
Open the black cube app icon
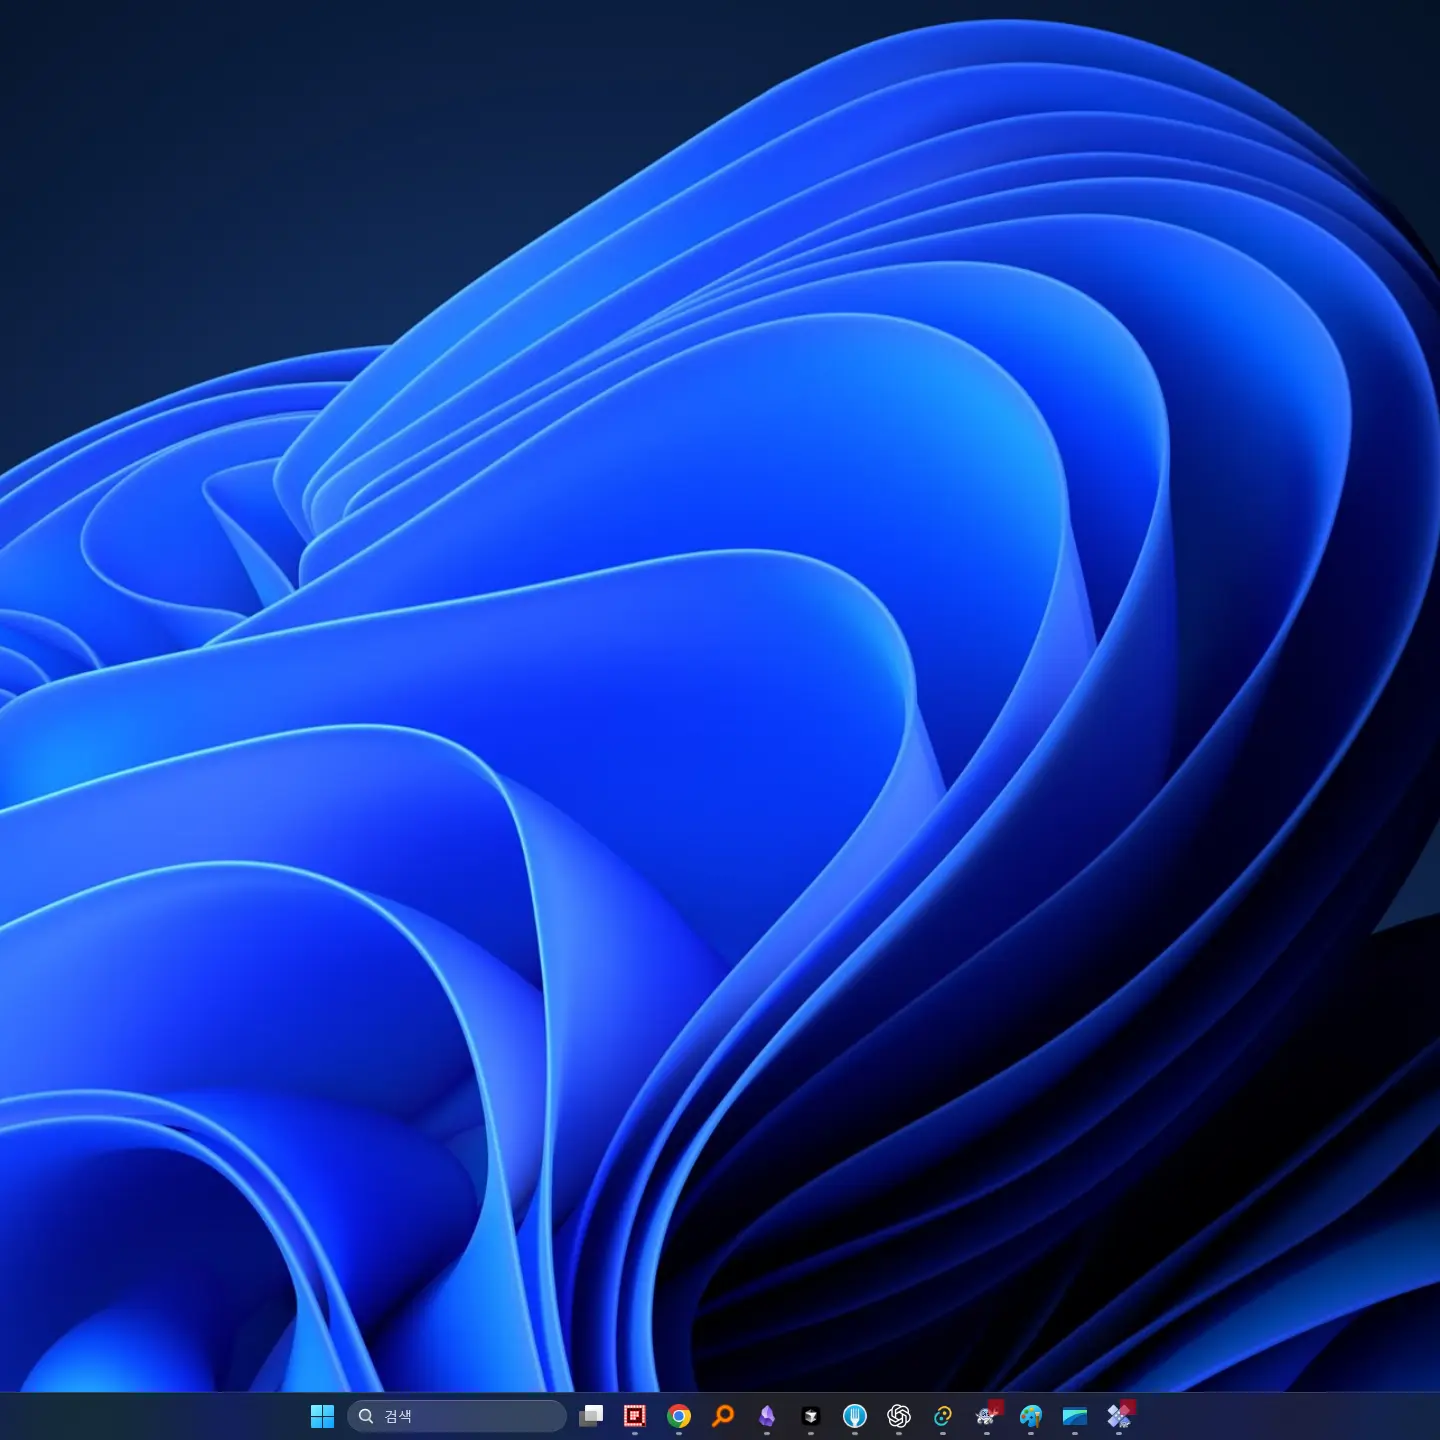tap(811, 1415)
